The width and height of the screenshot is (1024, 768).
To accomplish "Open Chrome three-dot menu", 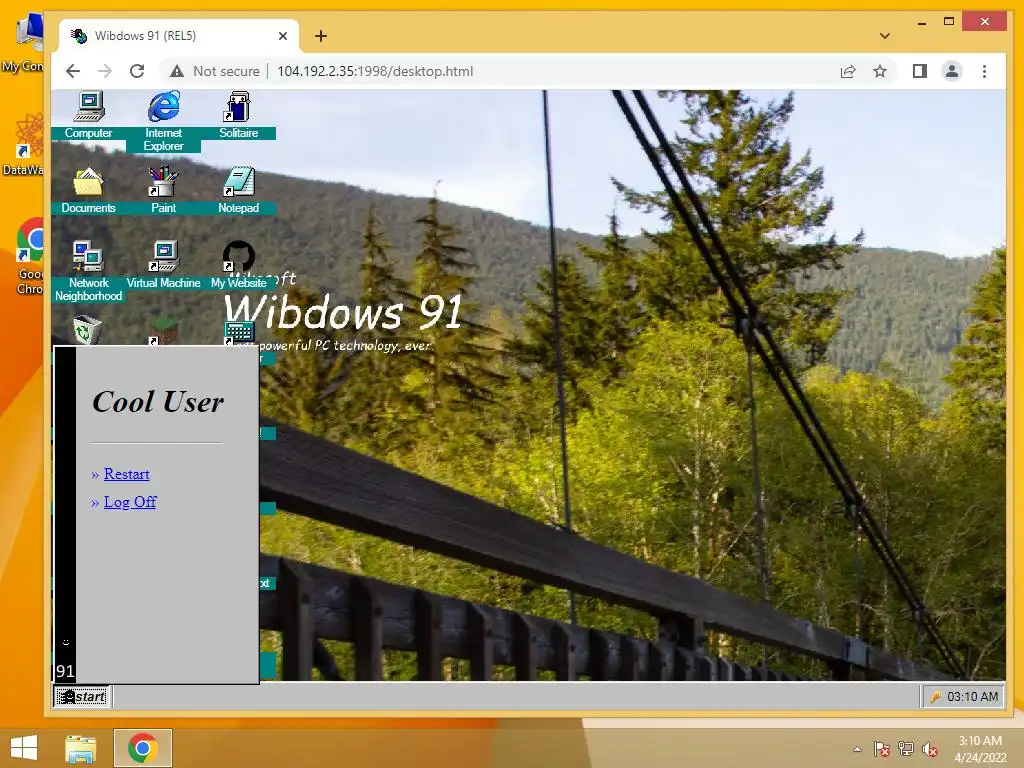I will pos(984,71).
